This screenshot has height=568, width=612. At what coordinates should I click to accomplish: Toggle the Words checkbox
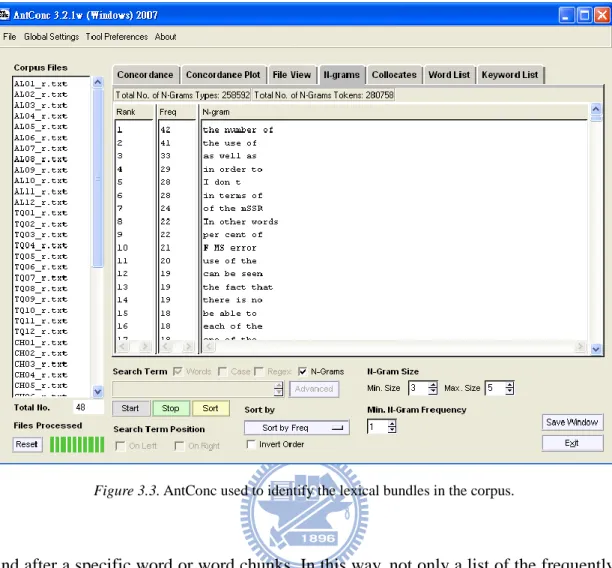pos(178,371)
